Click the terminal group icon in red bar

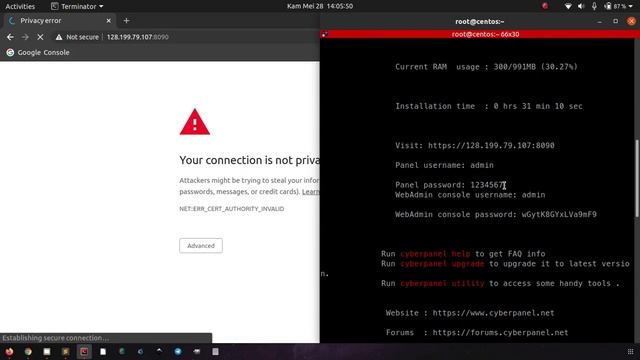[325, 34]
